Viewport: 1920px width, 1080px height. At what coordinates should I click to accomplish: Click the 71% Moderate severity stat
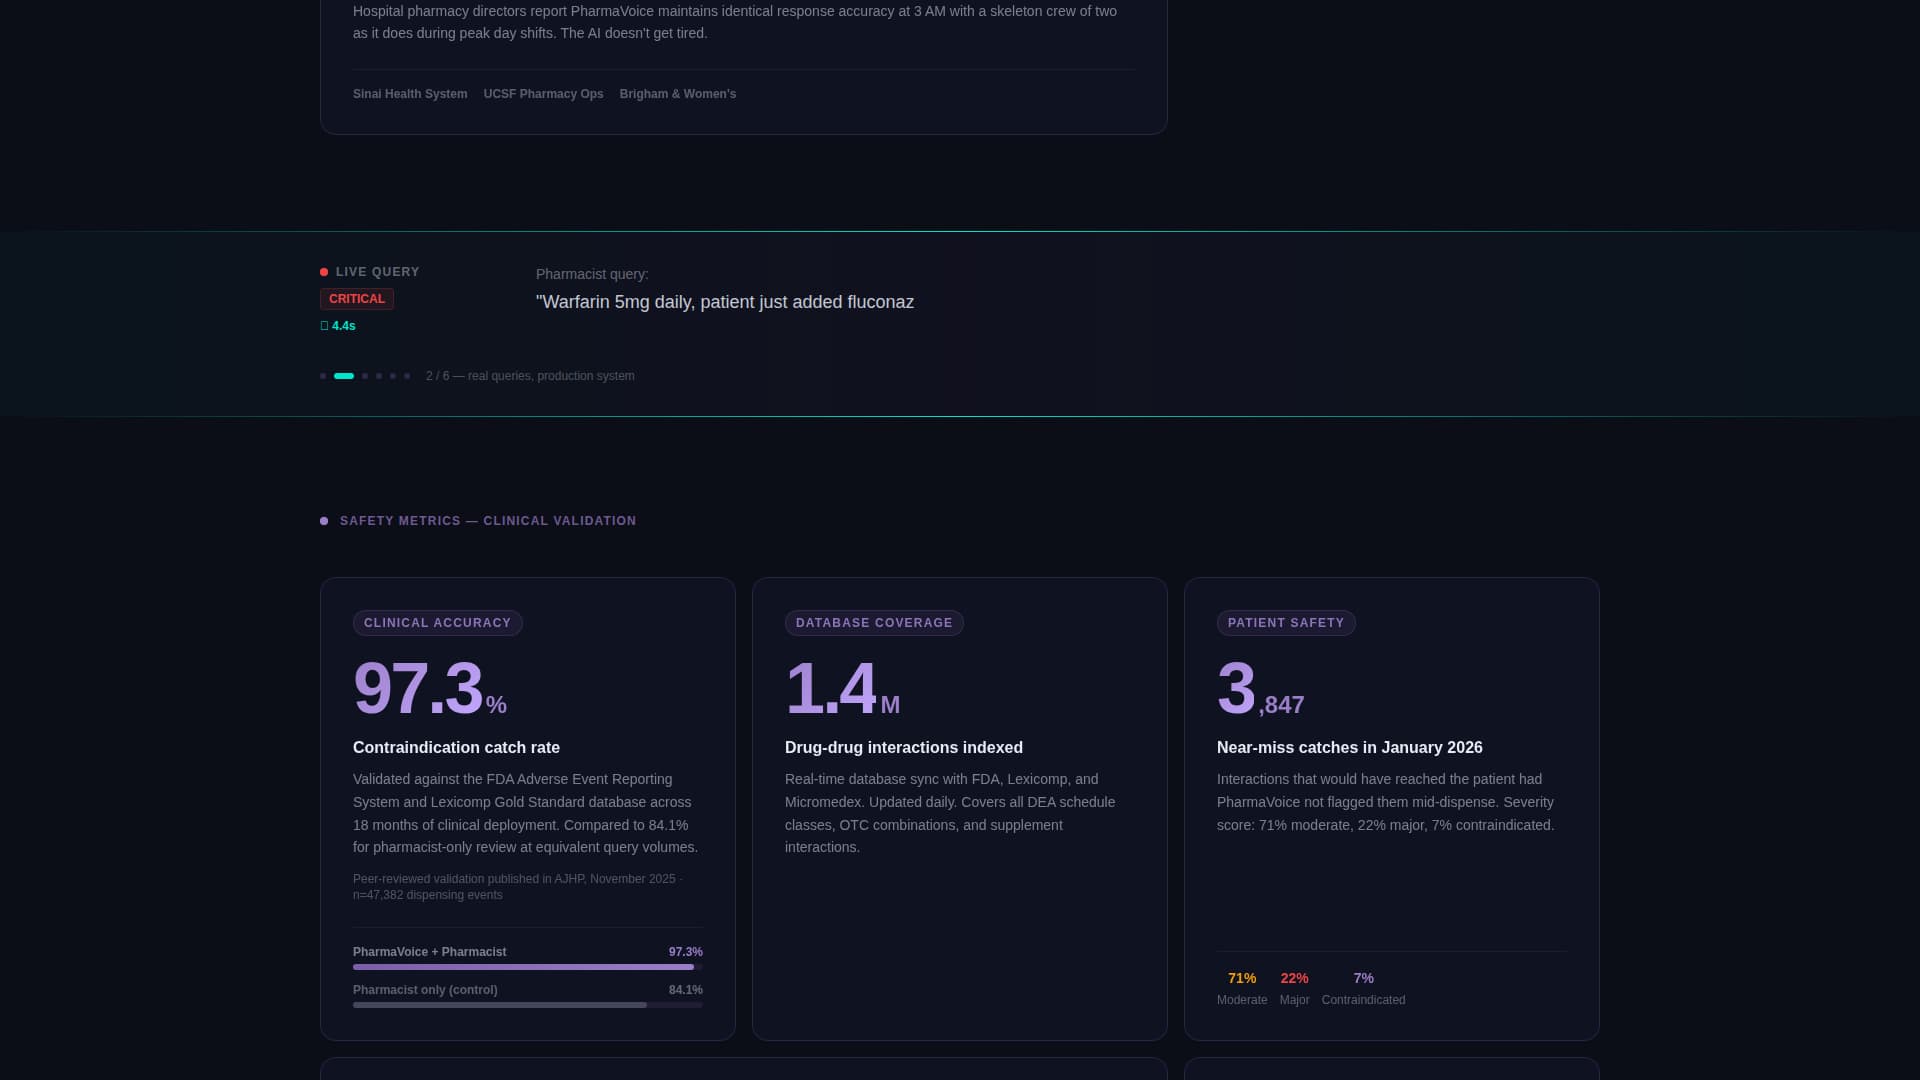[x=1242, y=989]
